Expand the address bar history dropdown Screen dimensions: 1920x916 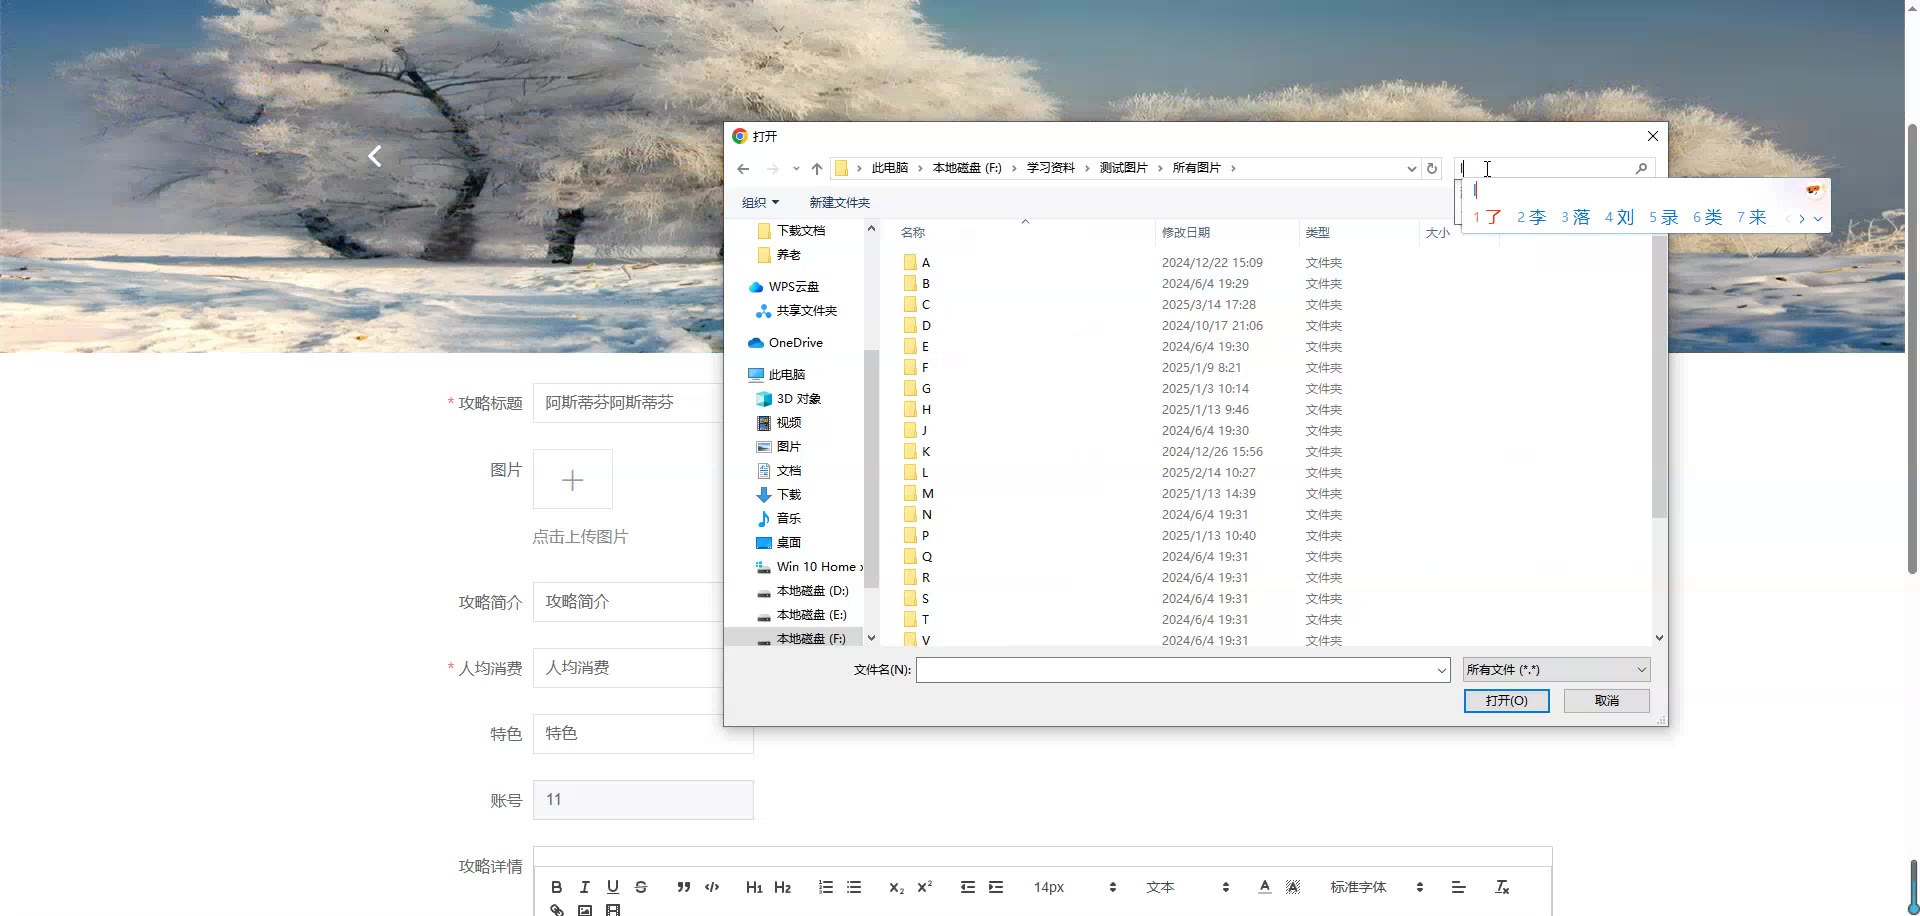tap(1411, 169)
